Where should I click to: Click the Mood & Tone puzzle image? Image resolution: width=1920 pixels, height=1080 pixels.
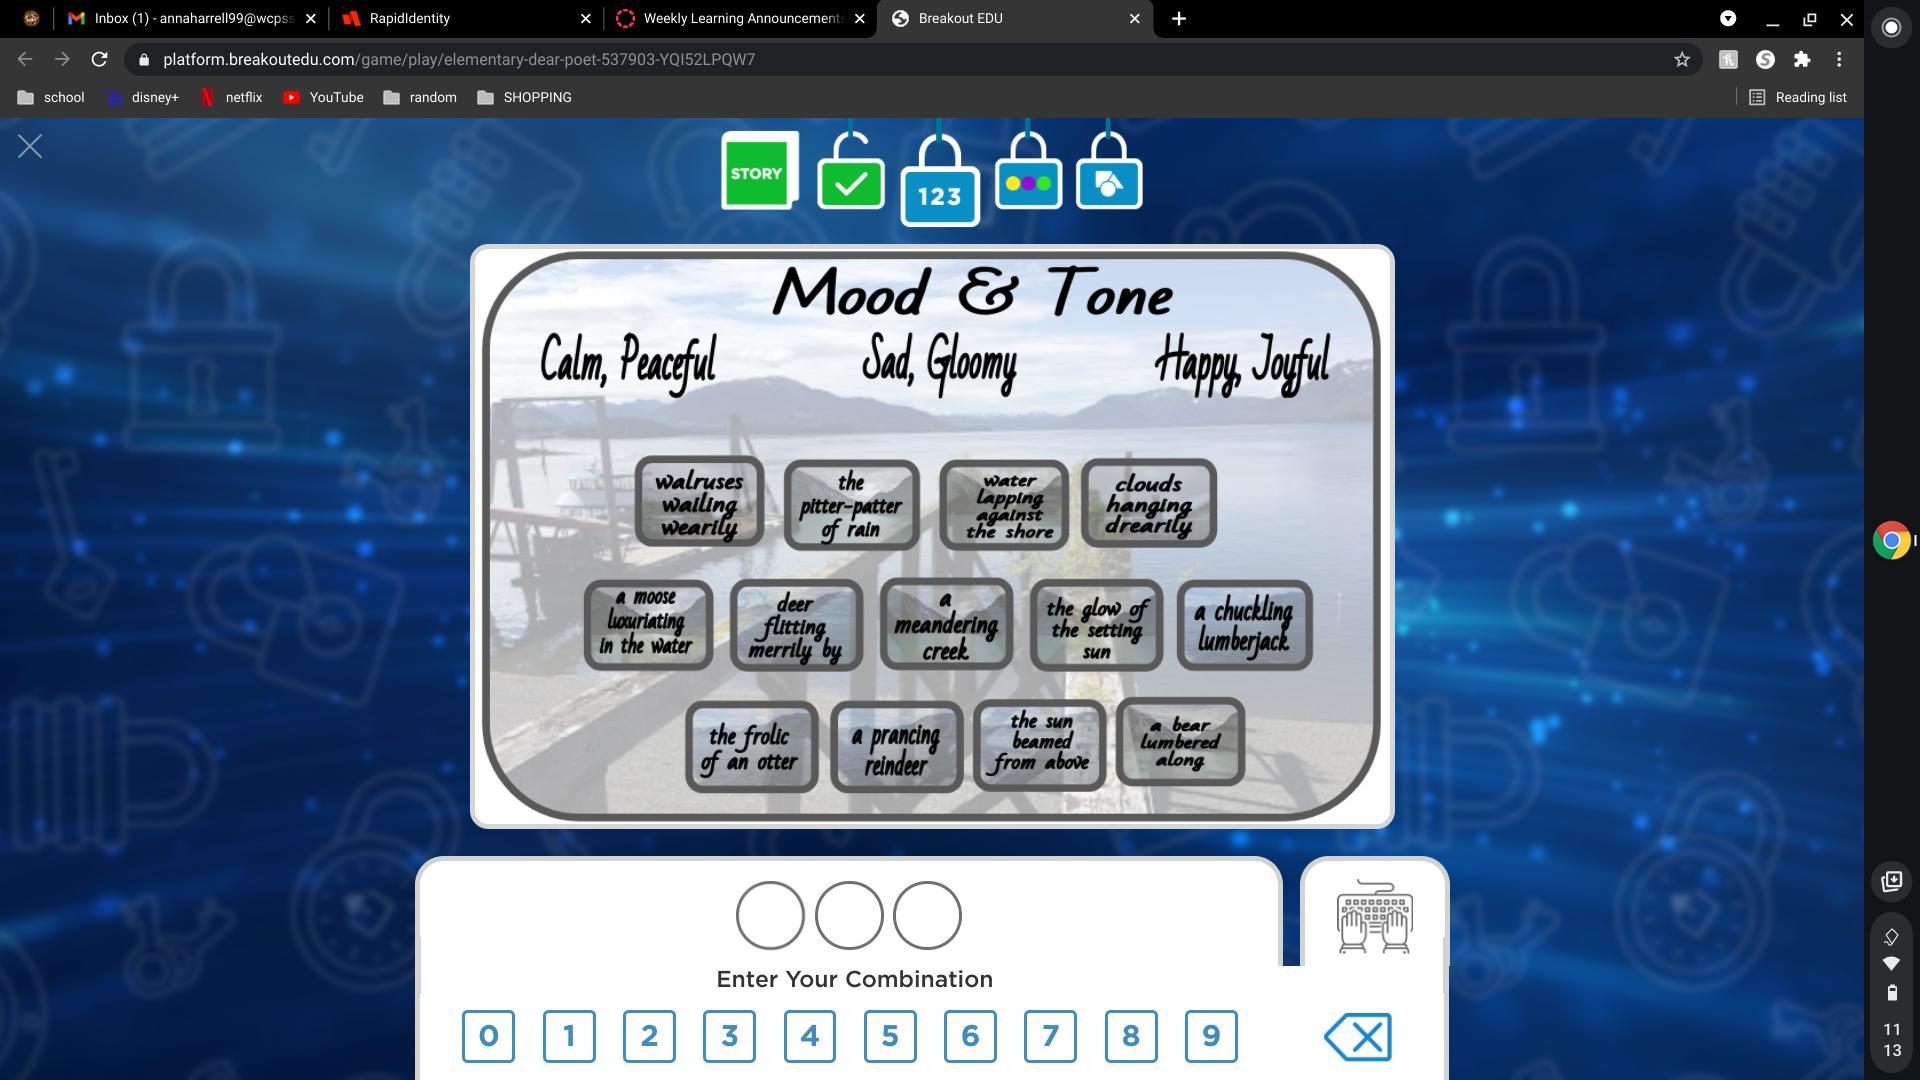tap(931, 535)
